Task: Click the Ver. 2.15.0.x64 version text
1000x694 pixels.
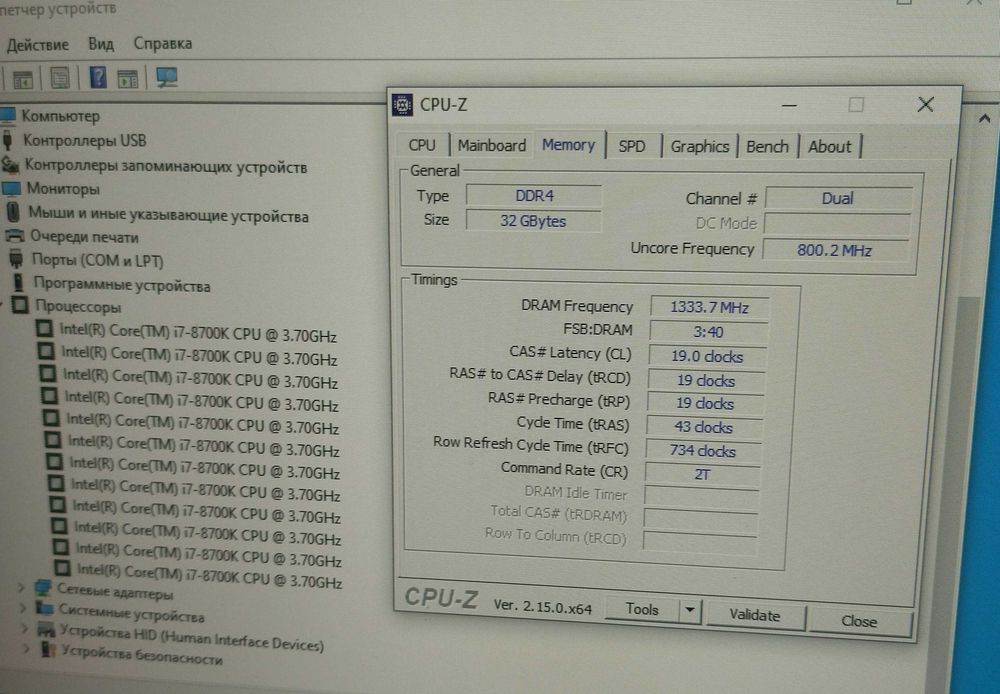Action: (542, 607)
